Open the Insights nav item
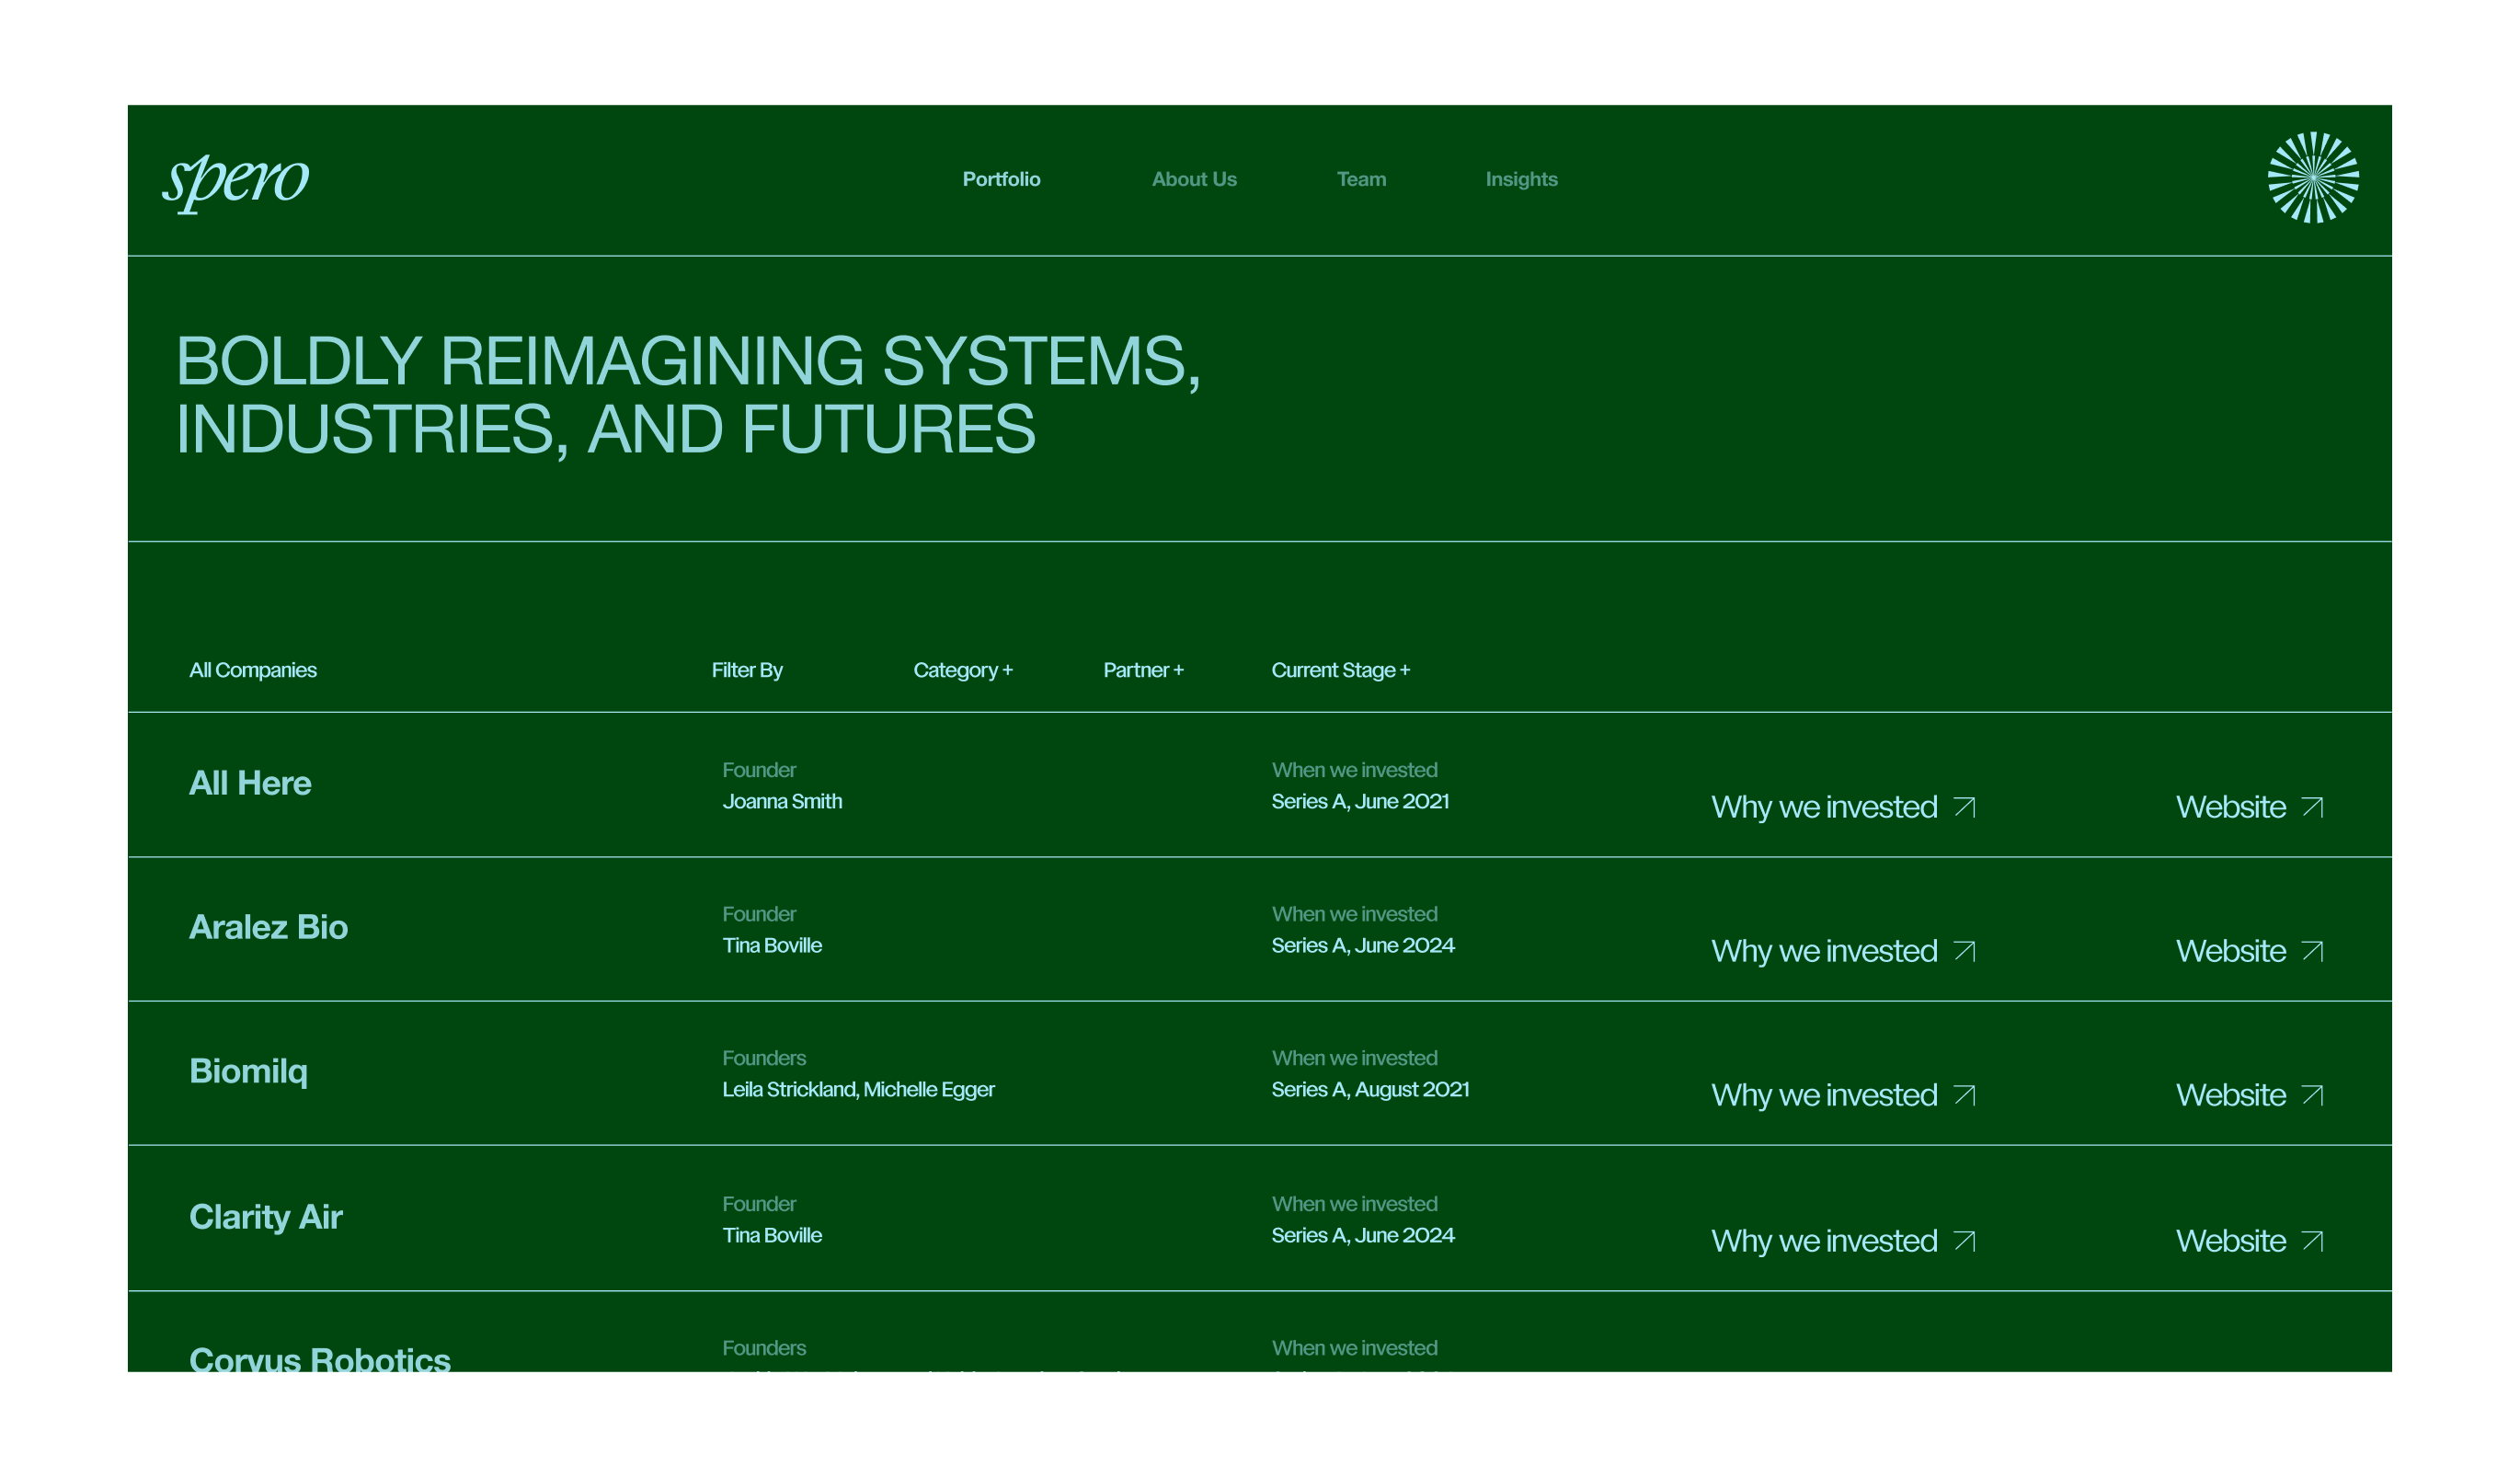 [x=1521, y=179]
